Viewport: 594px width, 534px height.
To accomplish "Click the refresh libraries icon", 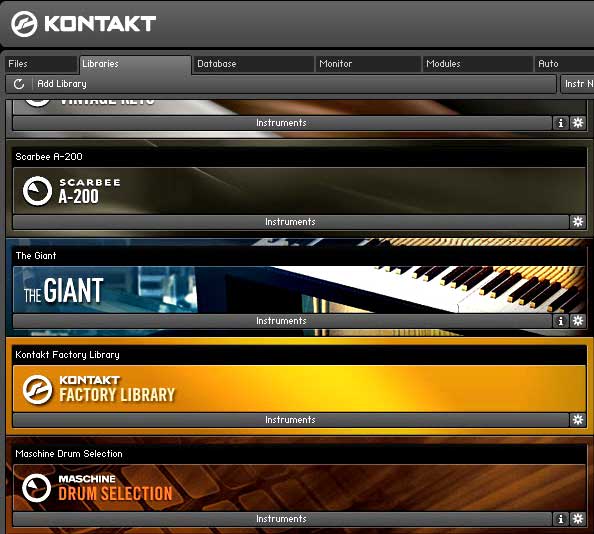I will [19, 84].
